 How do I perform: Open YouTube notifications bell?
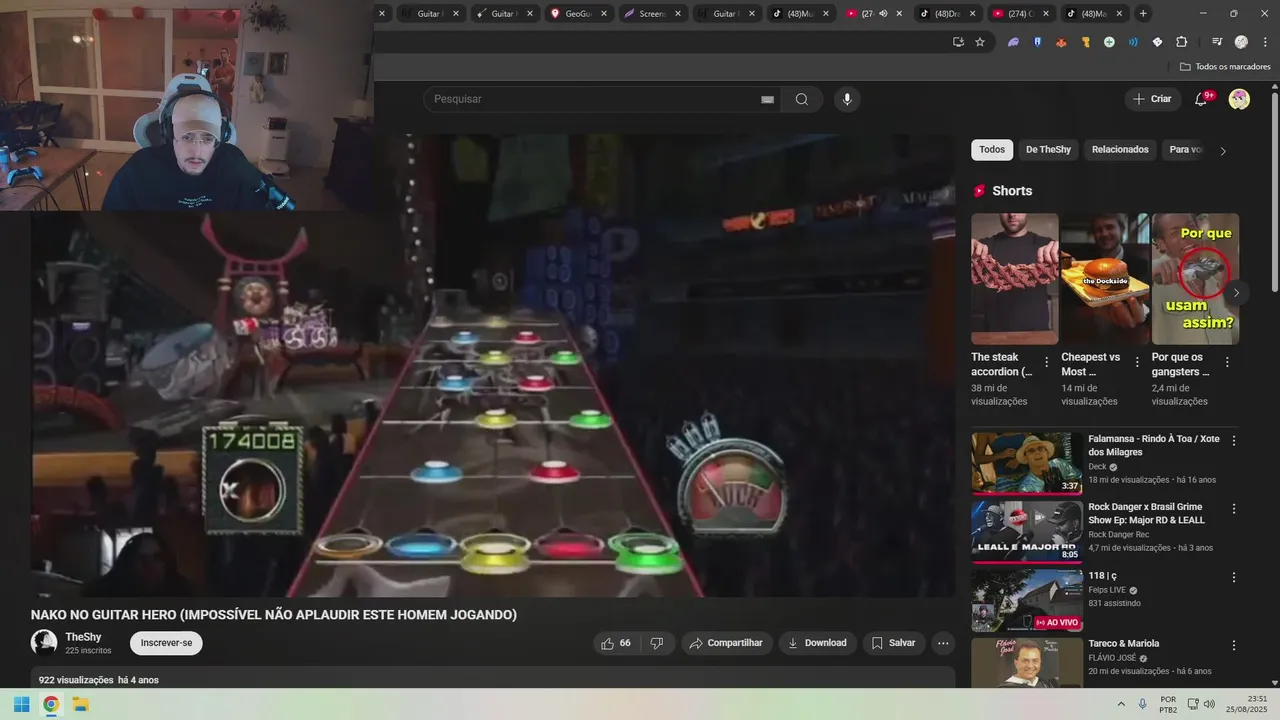click(x=1203, y=99)
